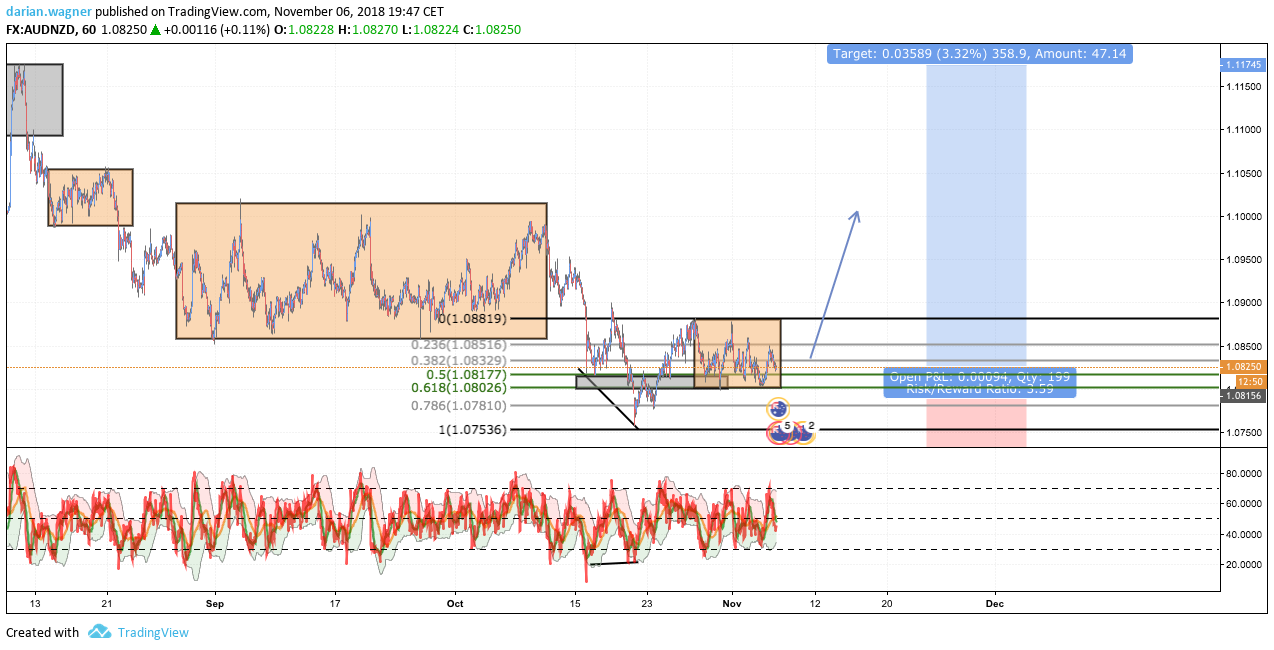This screenshot has width=1274, height=650.
Task: Click the Nov label on the time axis
Action: click(732, 603)
